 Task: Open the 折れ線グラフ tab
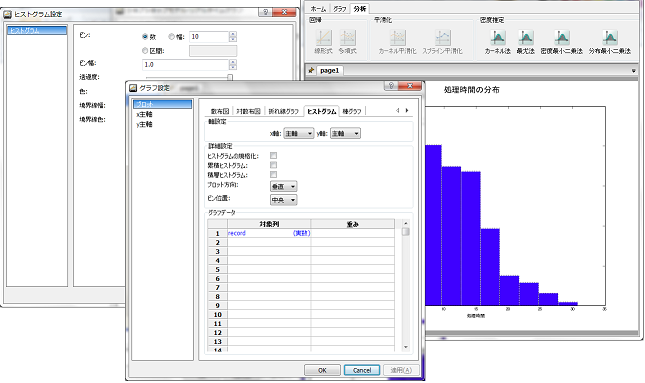pos(283,111)
